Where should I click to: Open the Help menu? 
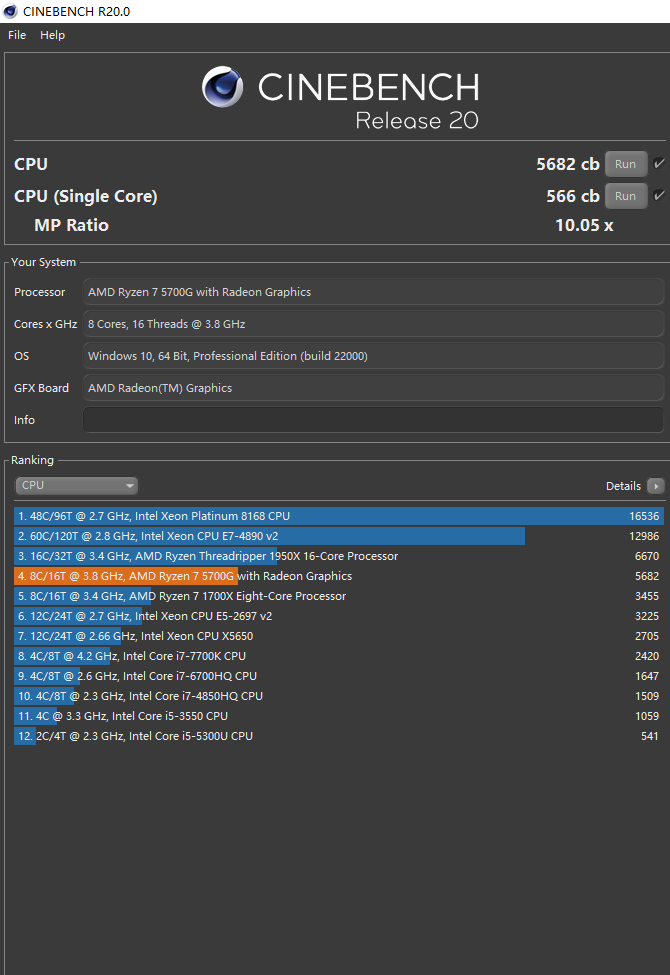click(52, 35)
